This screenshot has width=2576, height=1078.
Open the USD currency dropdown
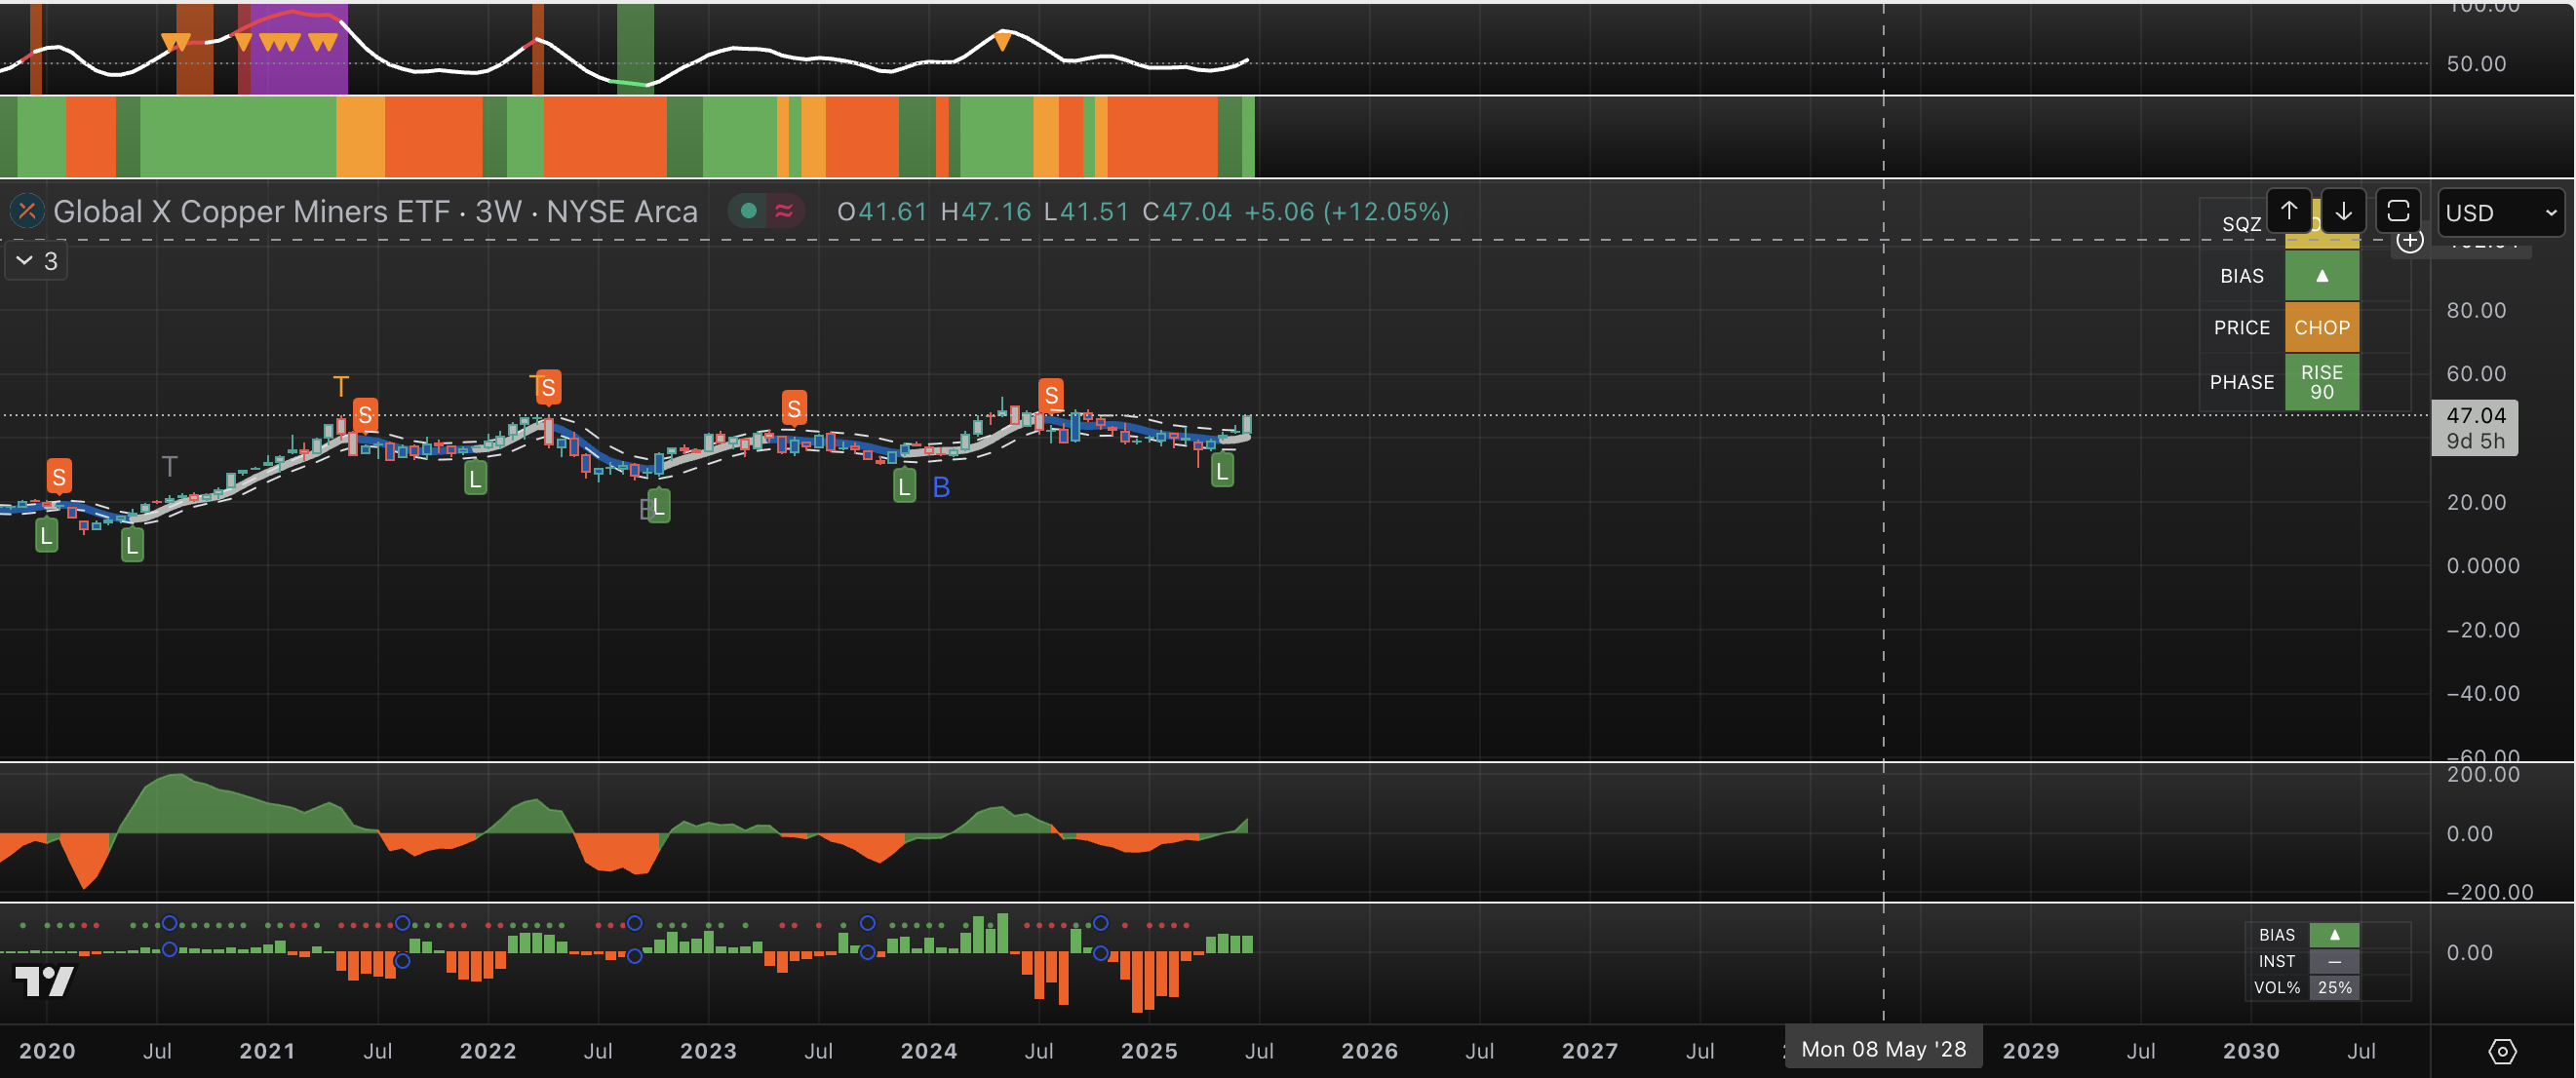[x=2500, y=213]
